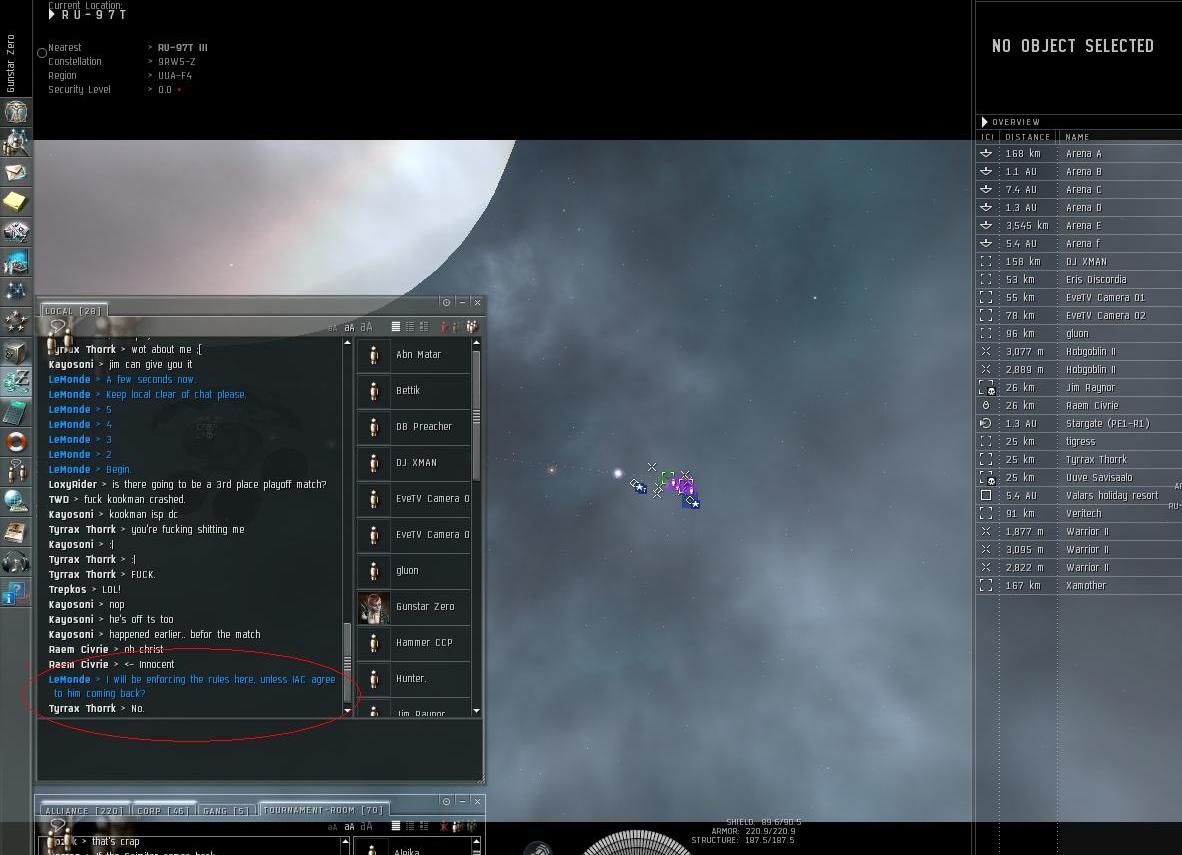Open the globe Map icon
The height and width of the screenshot is (855, 1182).
[x=16, y=501]
